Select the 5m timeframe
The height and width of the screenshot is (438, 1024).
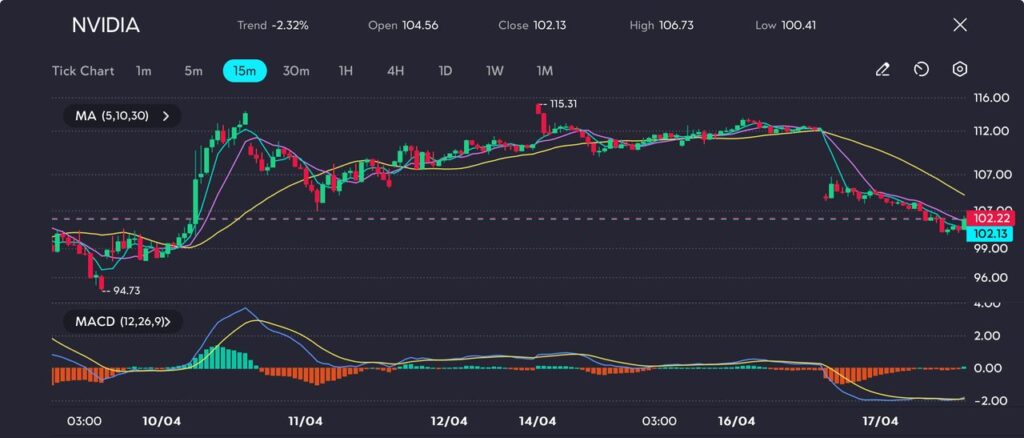[x=193, y=71]
